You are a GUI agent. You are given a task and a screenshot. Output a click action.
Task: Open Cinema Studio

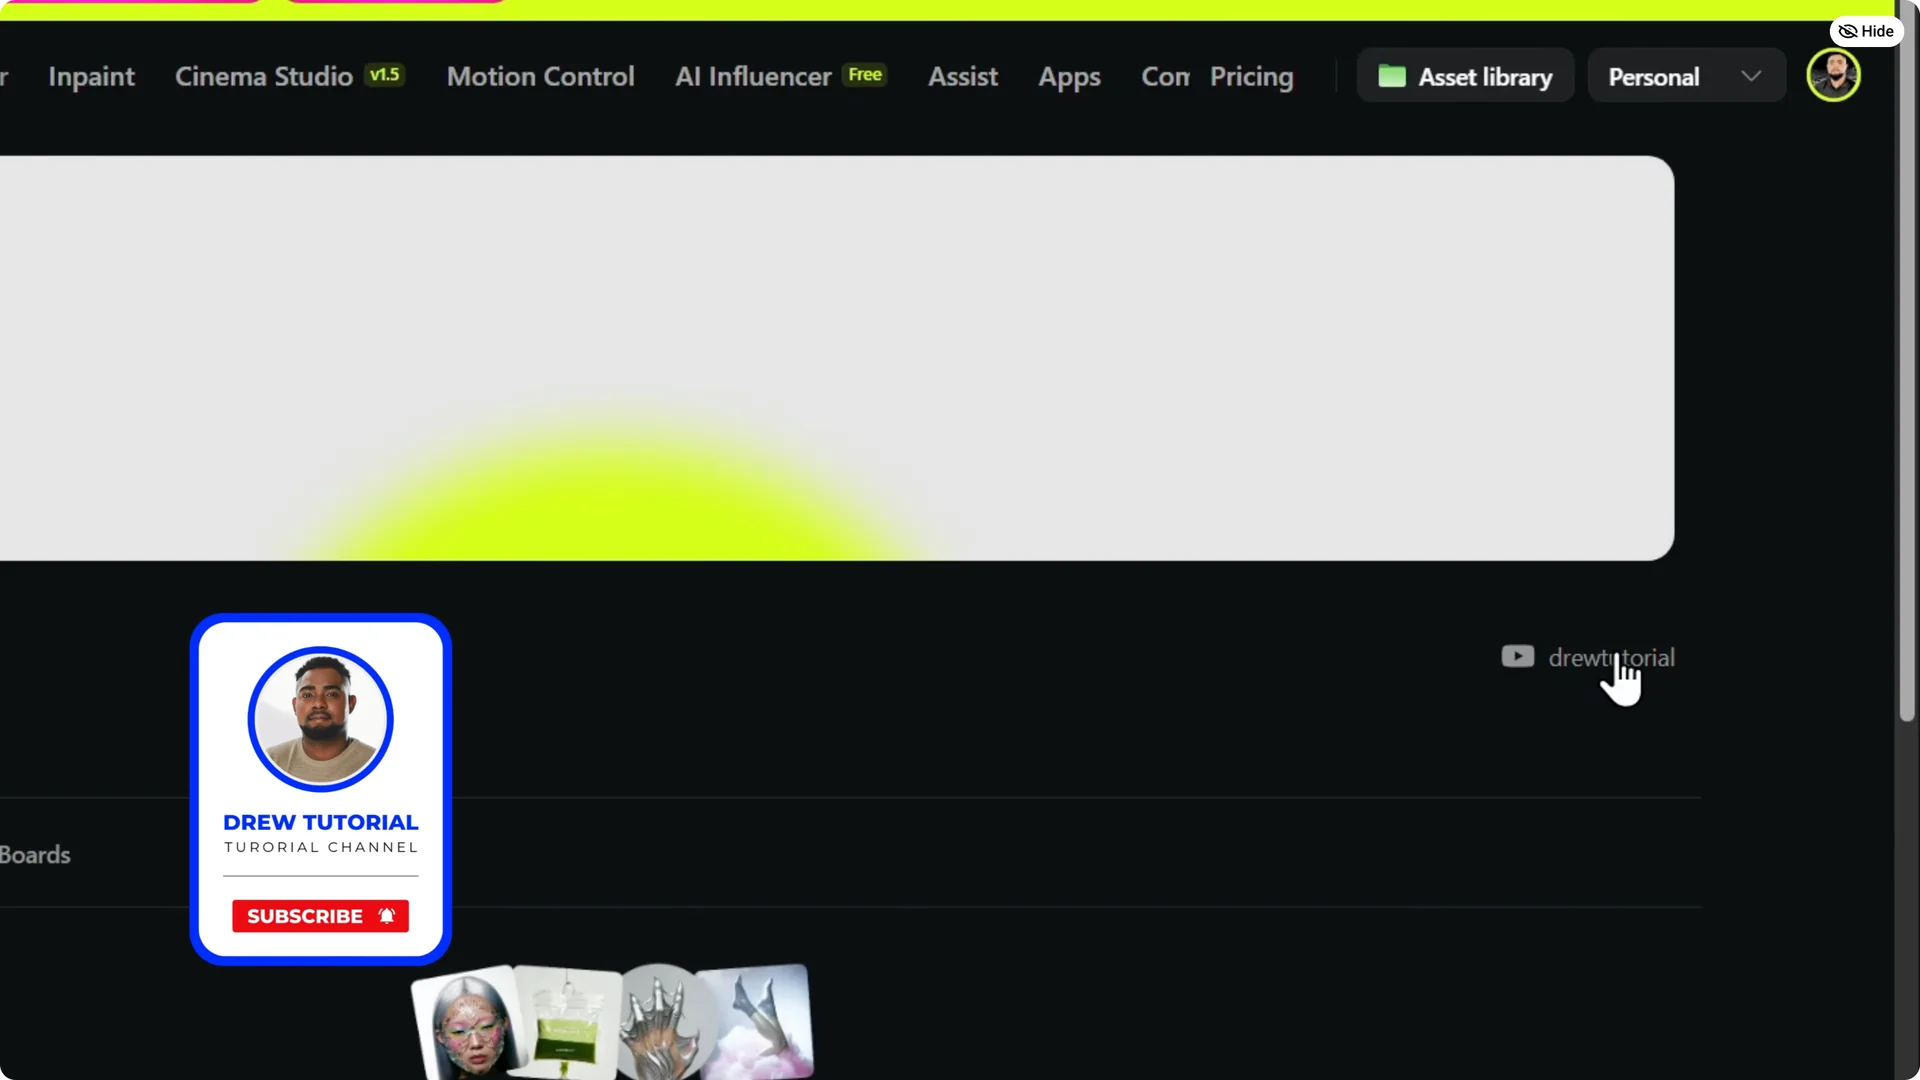(x=263, y=76)
